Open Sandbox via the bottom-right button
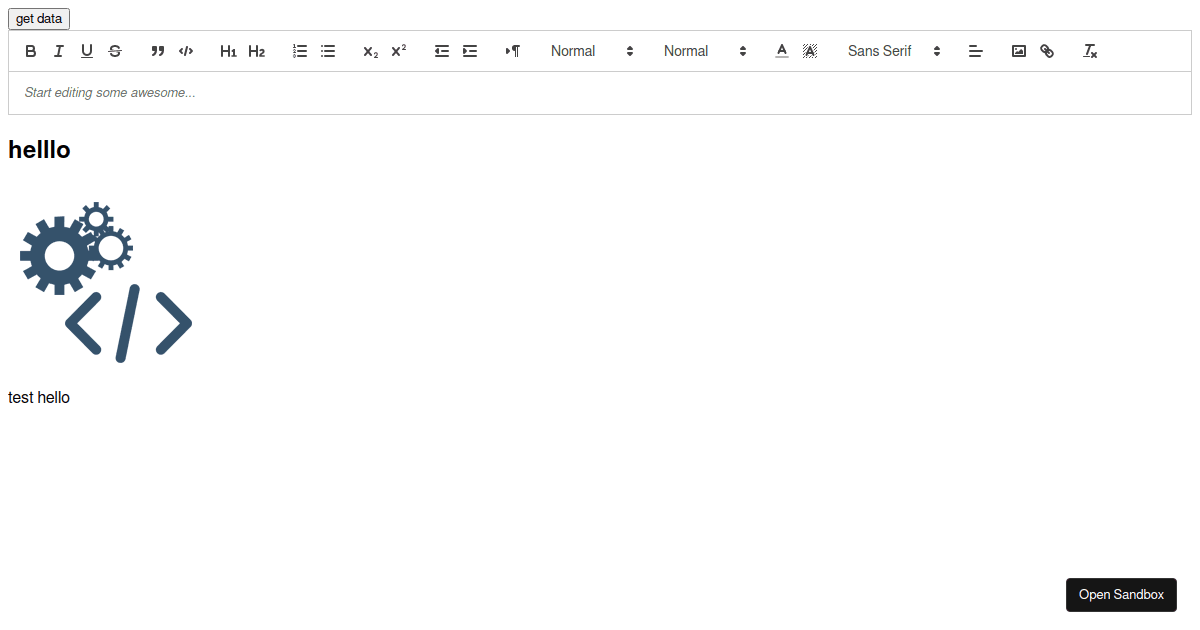This screenshot has height=630, width=1200. 1121,594
